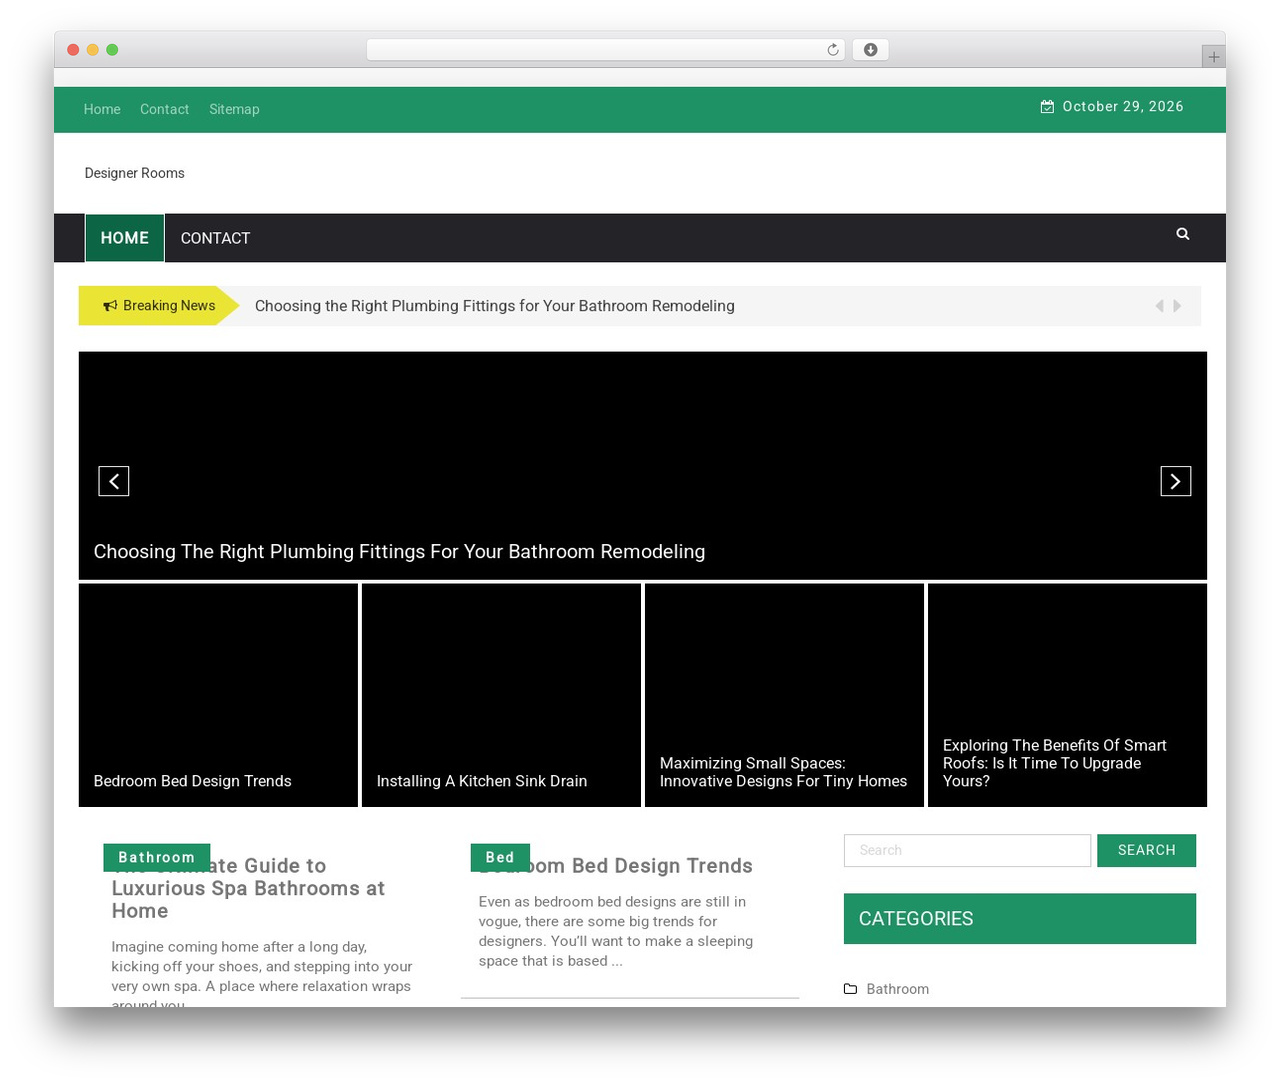1280x1084 pixels.
Task: Open Bedroom Bed Design Trends thumbnail card
Action: point(218,695)
